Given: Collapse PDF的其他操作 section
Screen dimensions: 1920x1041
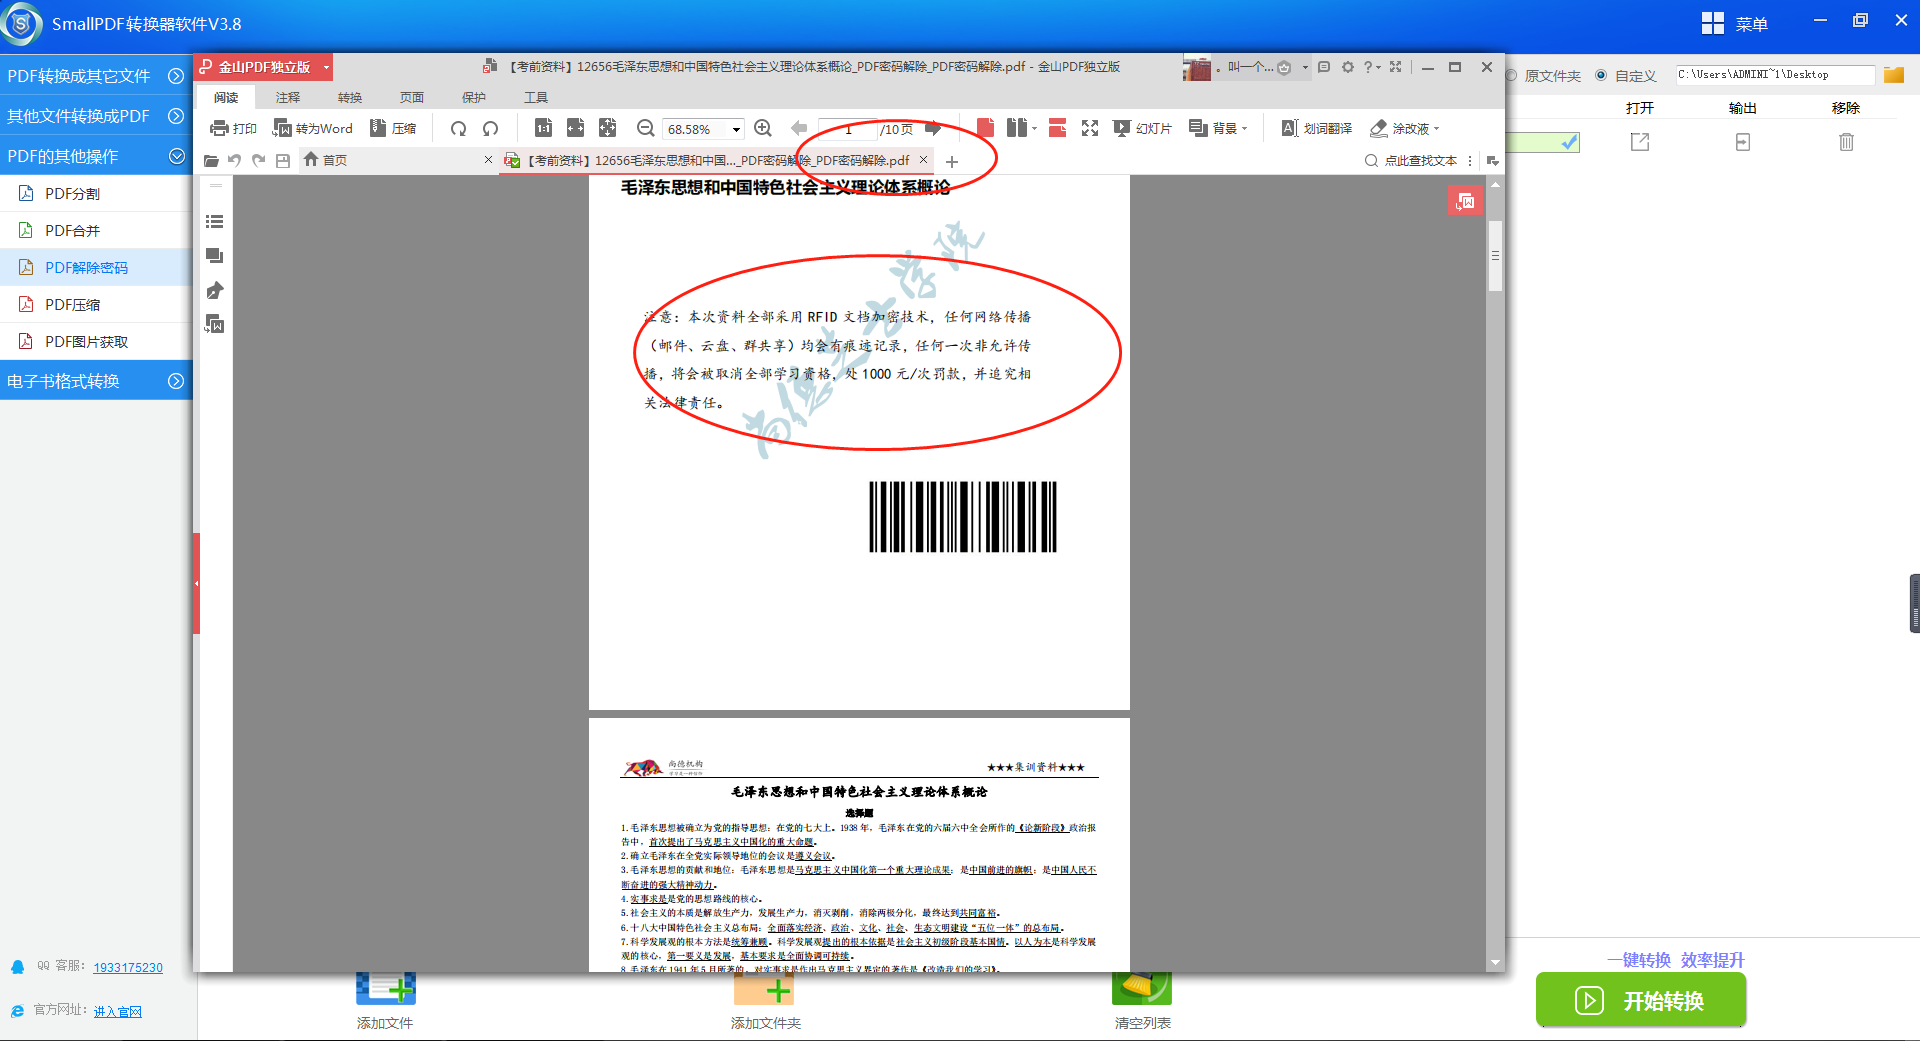Looking at the screenshot, I should (96, 155).
